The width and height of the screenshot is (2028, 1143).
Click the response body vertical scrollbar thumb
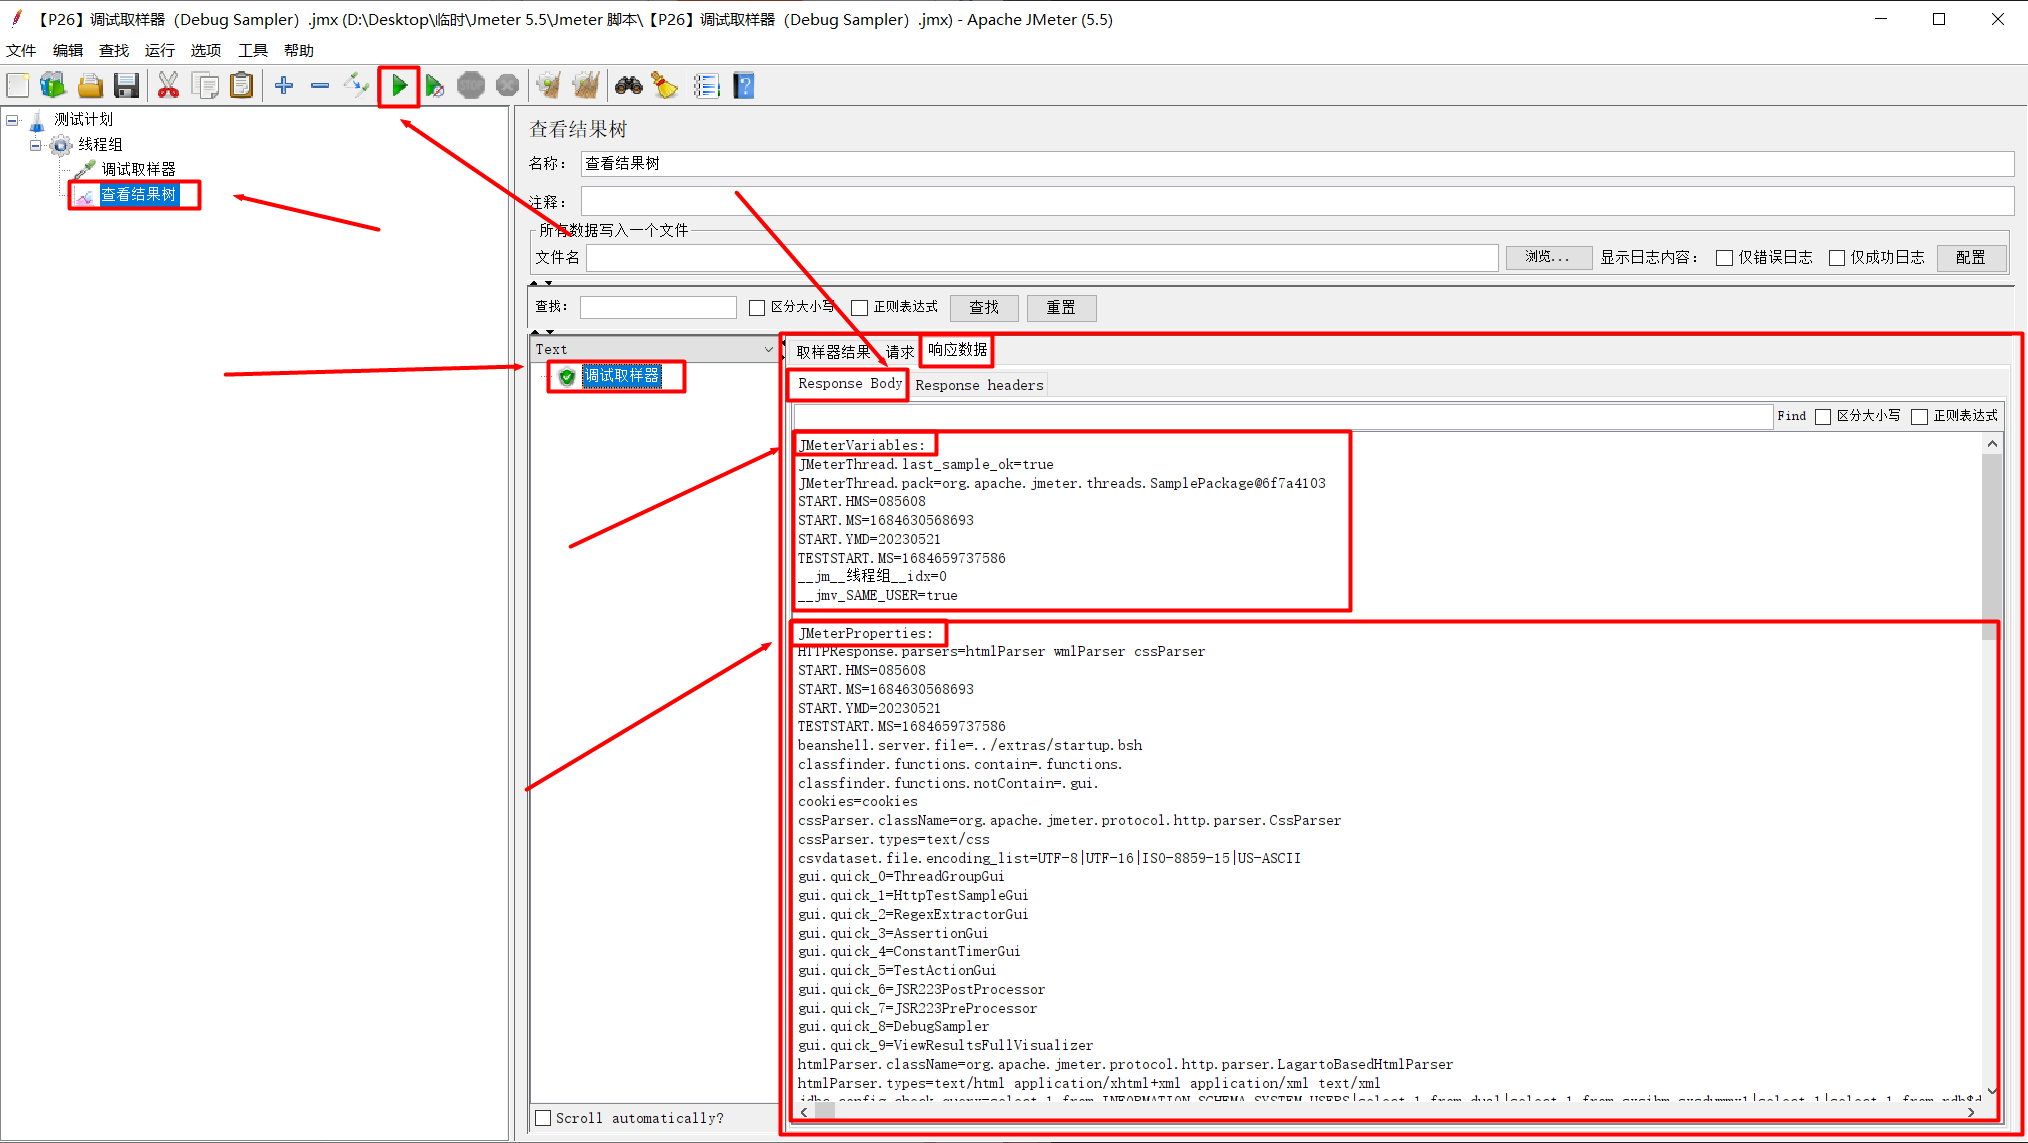(1991, 547)
